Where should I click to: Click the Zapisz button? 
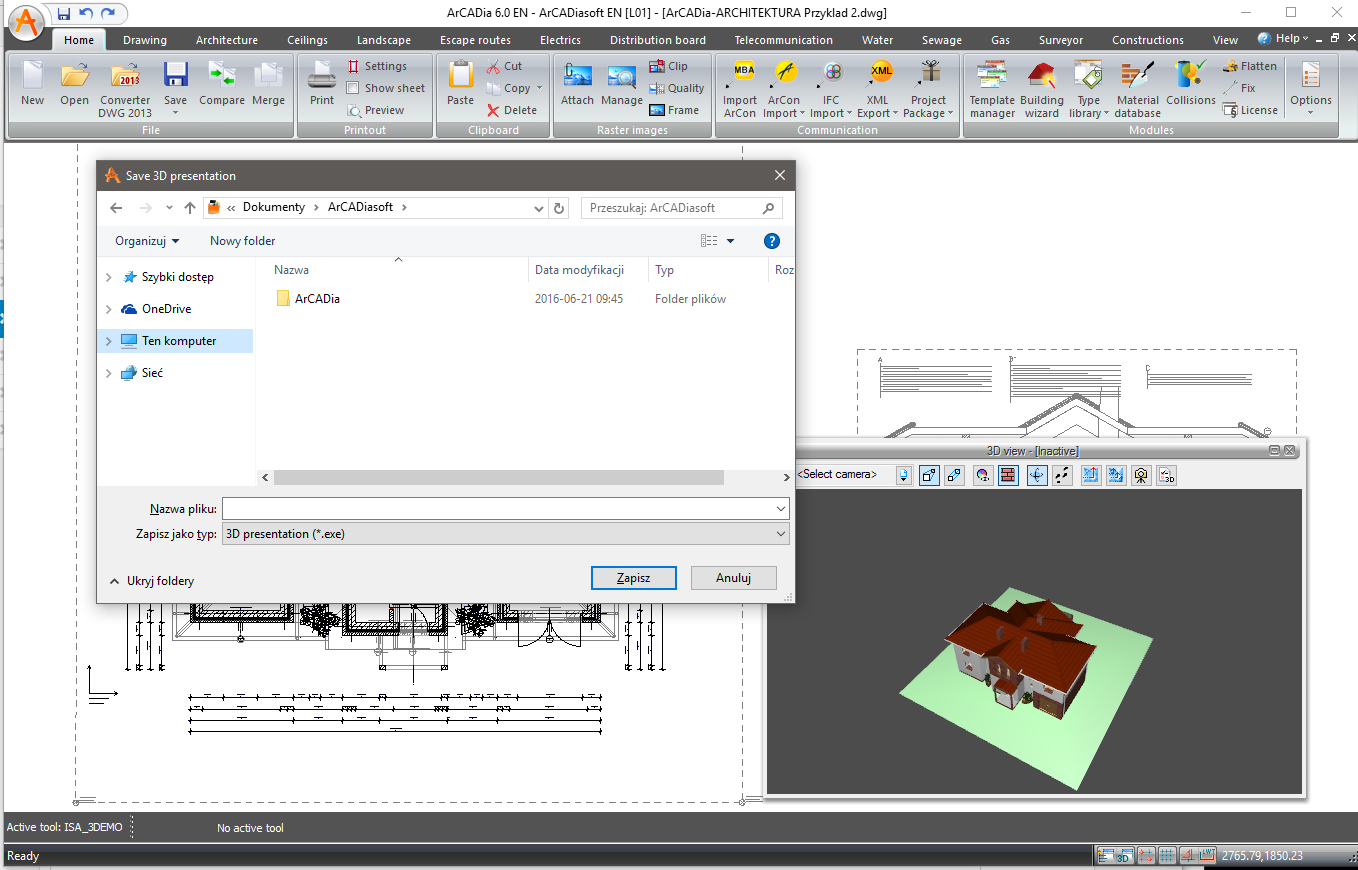click(x=633, y=578)
